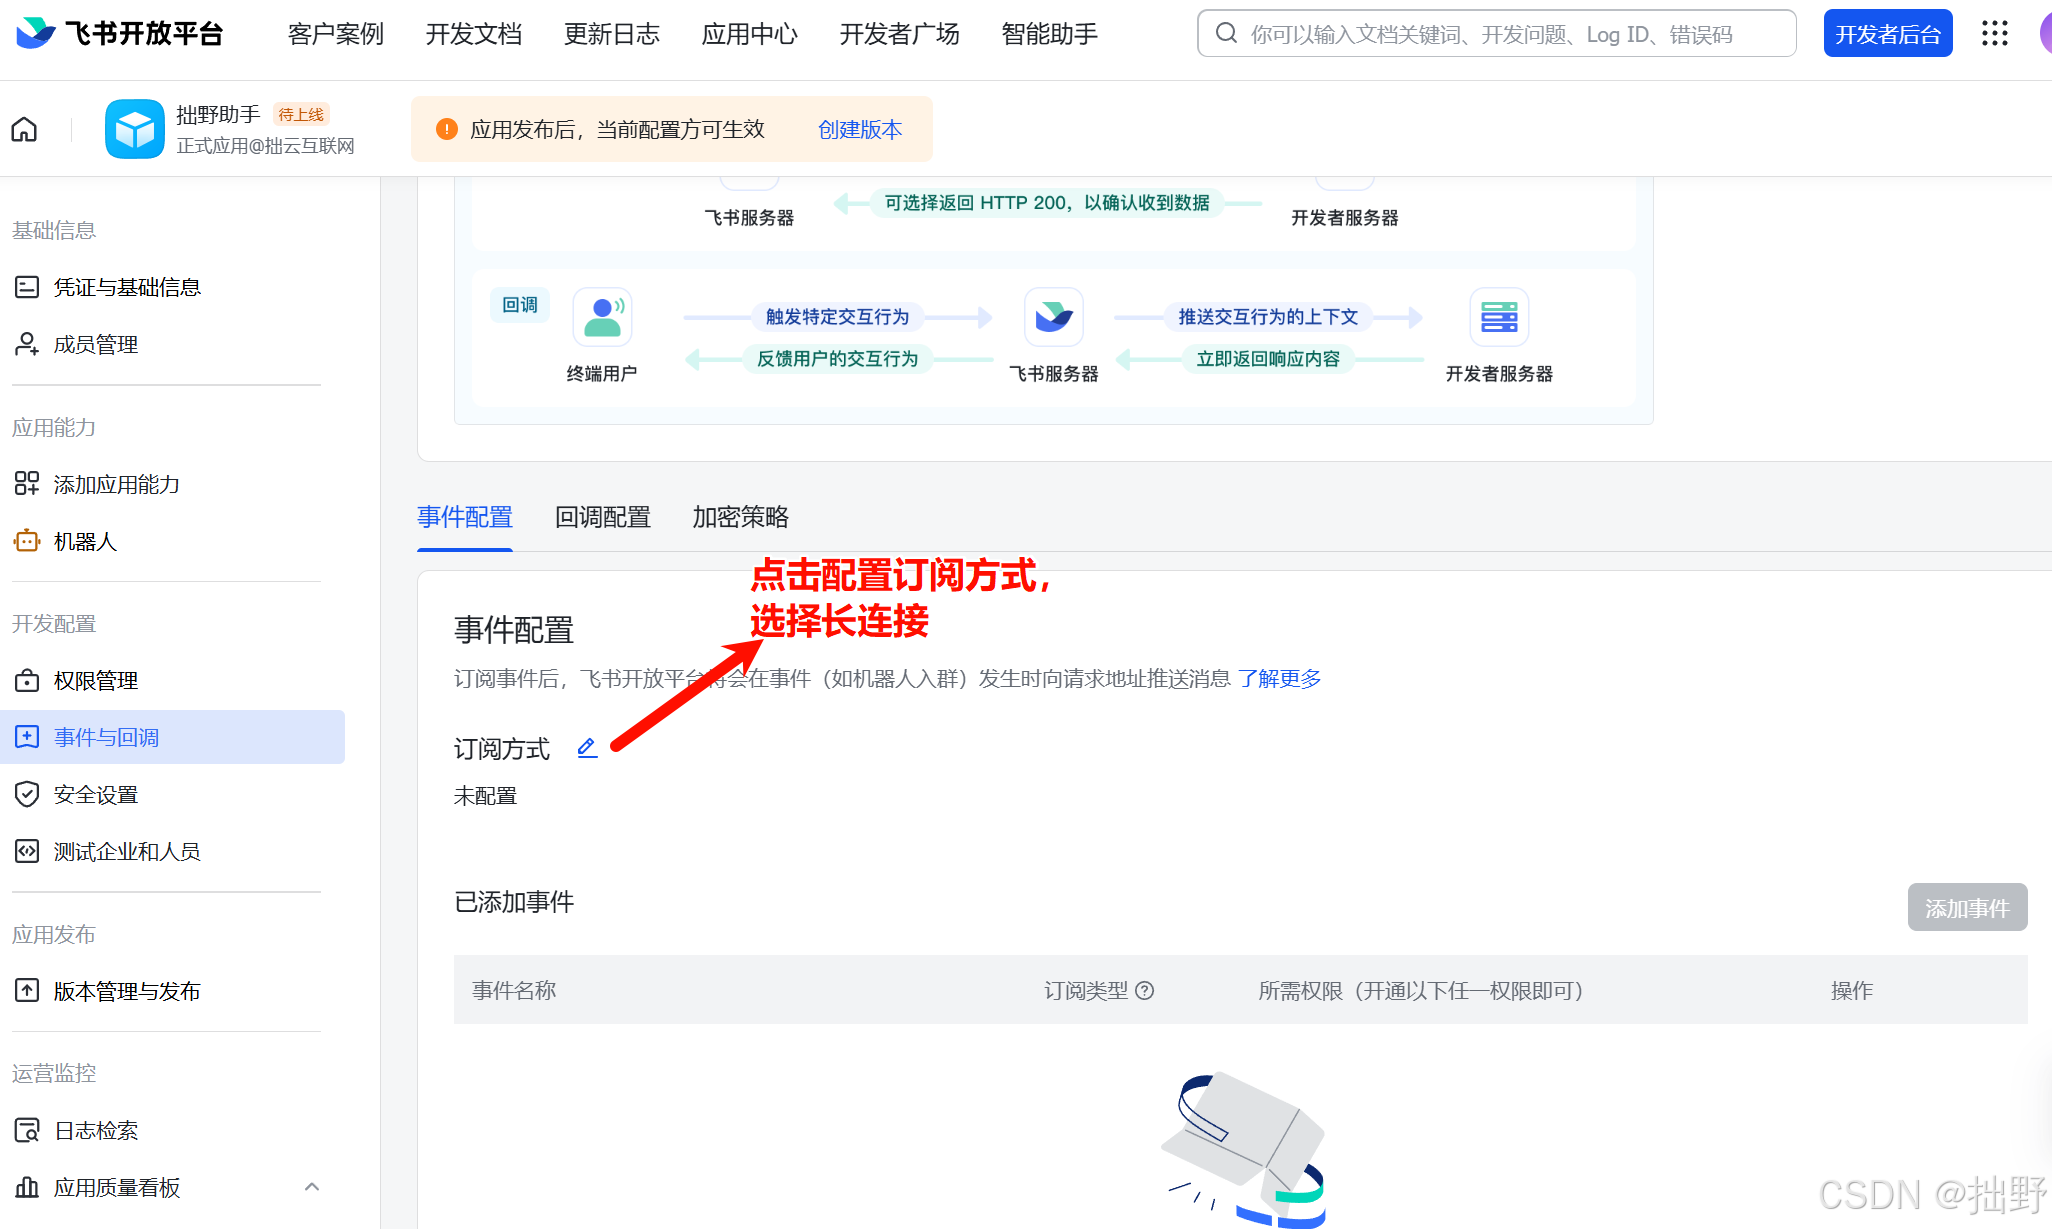Image resolution: width=2052 pixels, height=1229 pixels.
Task: Click the 了解更多 link
Action: pyautogui.click(x=1279, y=678)
